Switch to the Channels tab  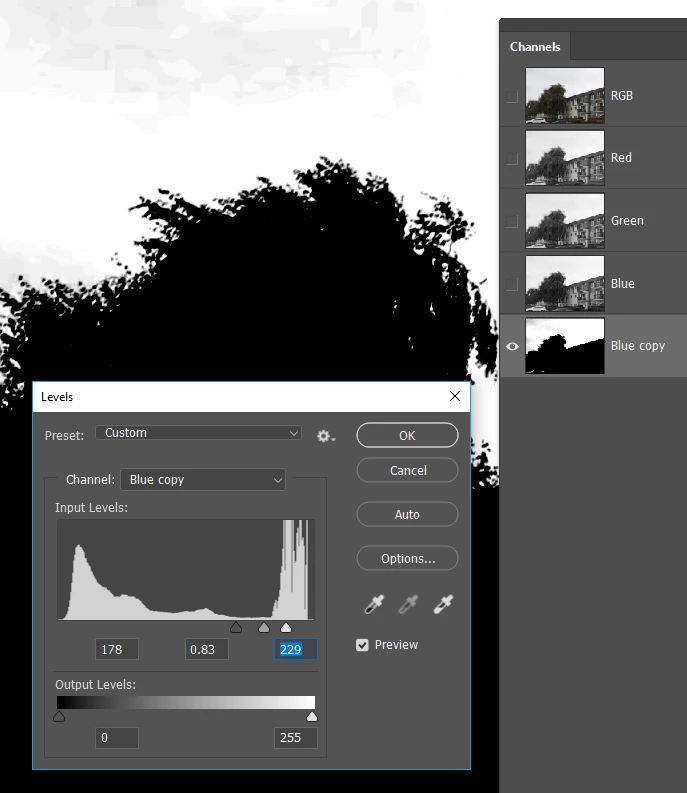tap(535, 47)
